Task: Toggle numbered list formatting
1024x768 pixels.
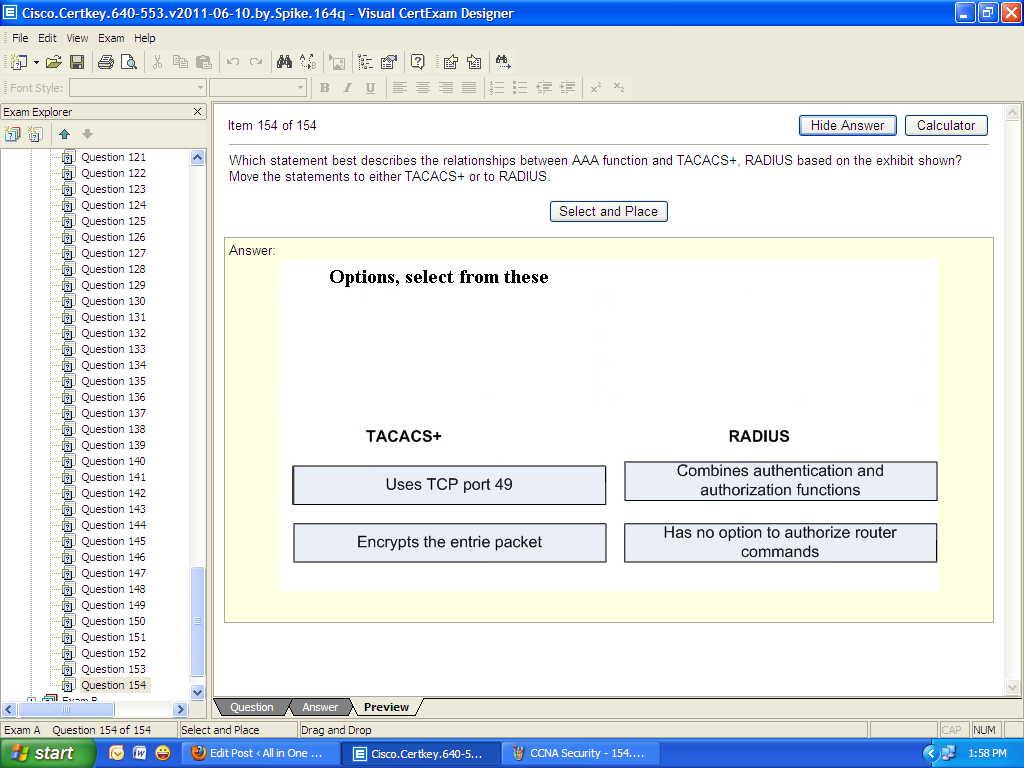Action: [497, 88]
